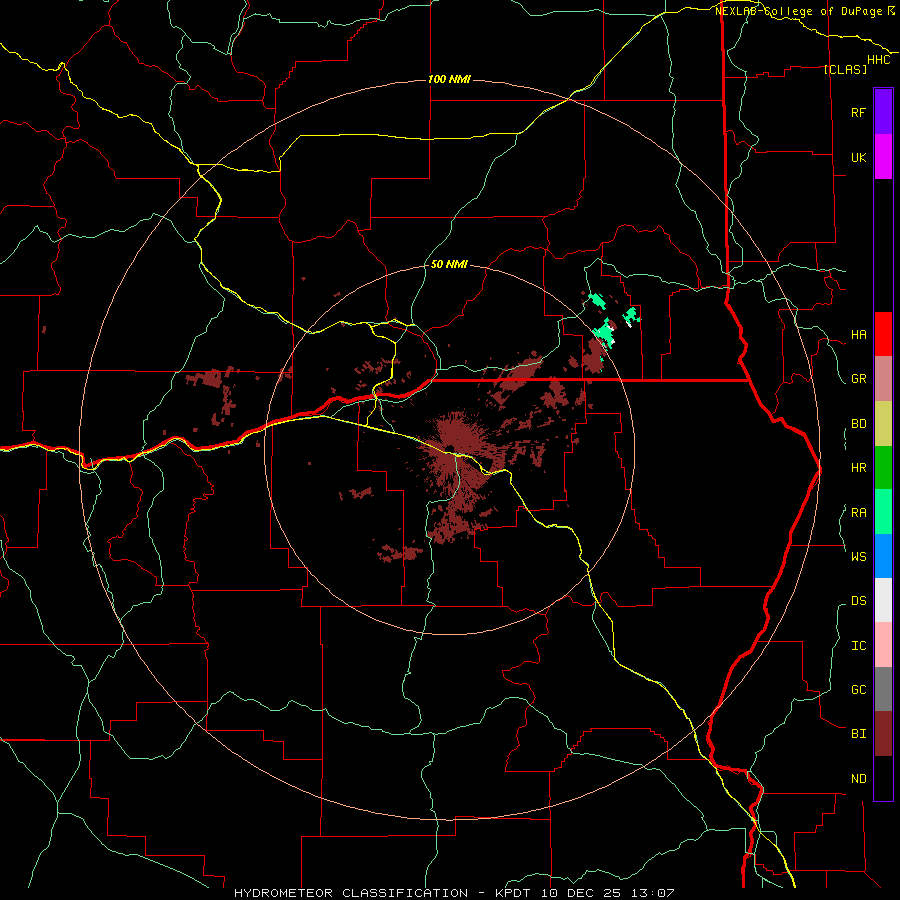Click the "BI" legend label
Screen dimensions: 900x900
[x=858, y=734]
